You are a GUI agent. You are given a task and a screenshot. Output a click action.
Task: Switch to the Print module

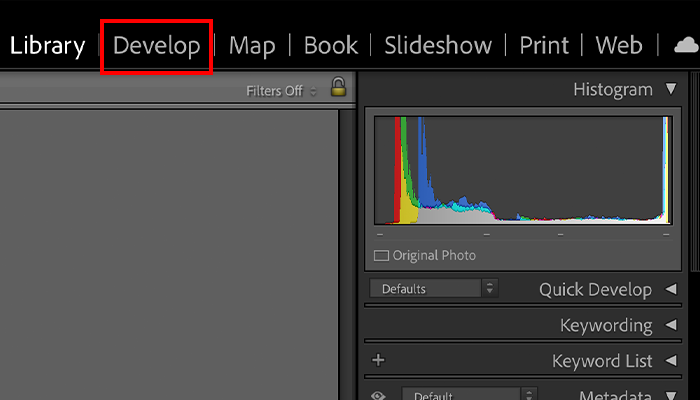click(x=544, y=46)
